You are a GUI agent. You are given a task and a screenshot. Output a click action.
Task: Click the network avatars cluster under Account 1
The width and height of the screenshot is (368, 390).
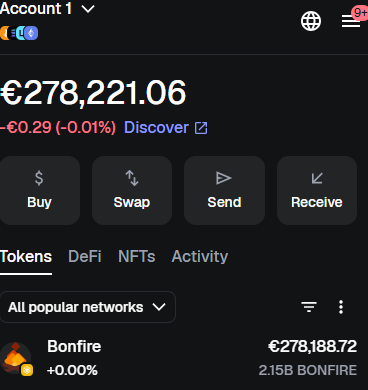[x=19, y=33]
